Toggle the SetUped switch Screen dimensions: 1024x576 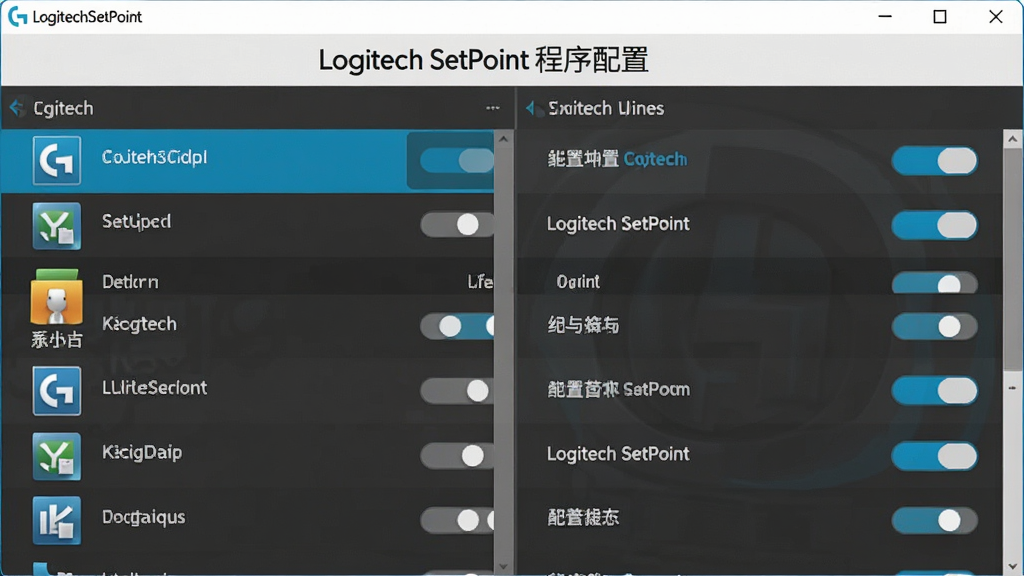click(x=456, y=225)
